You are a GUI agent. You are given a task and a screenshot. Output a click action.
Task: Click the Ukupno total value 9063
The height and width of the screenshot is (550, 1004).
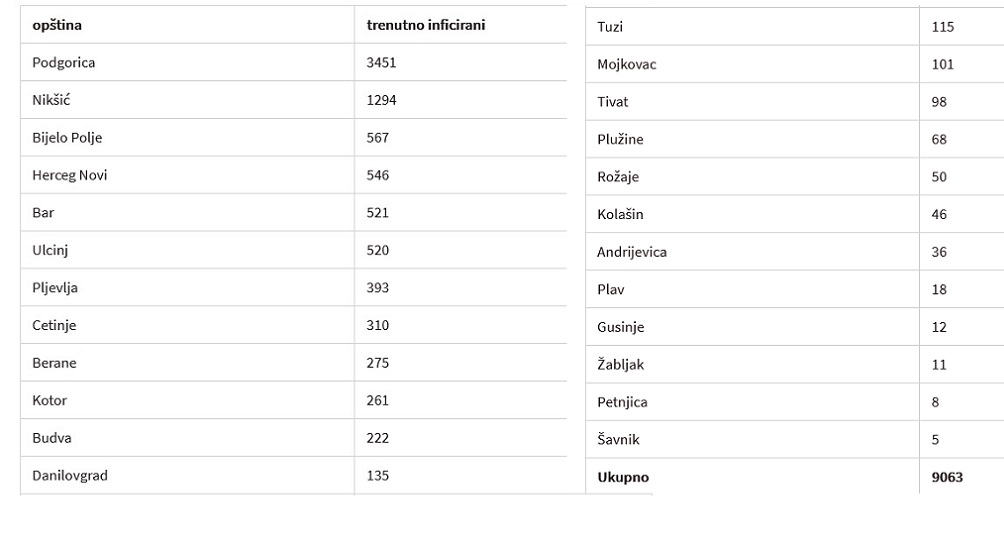pos(947,477)
